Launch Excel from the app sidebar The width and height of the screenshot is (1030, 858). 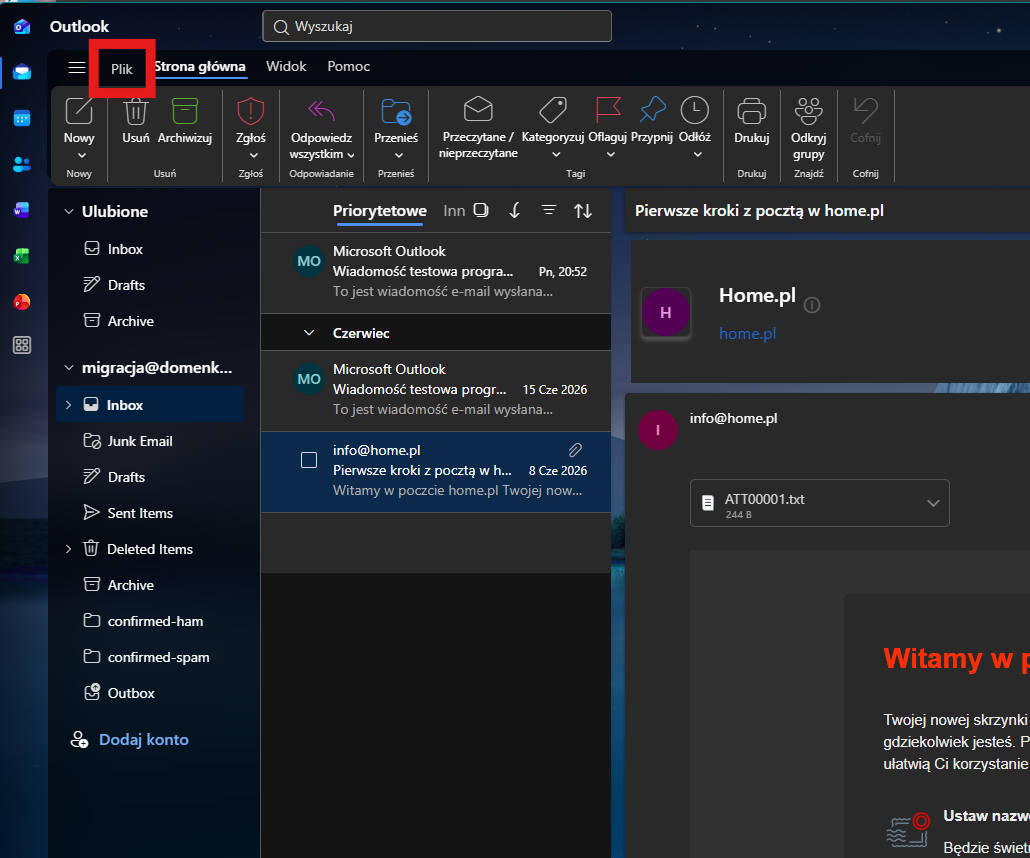22,256
